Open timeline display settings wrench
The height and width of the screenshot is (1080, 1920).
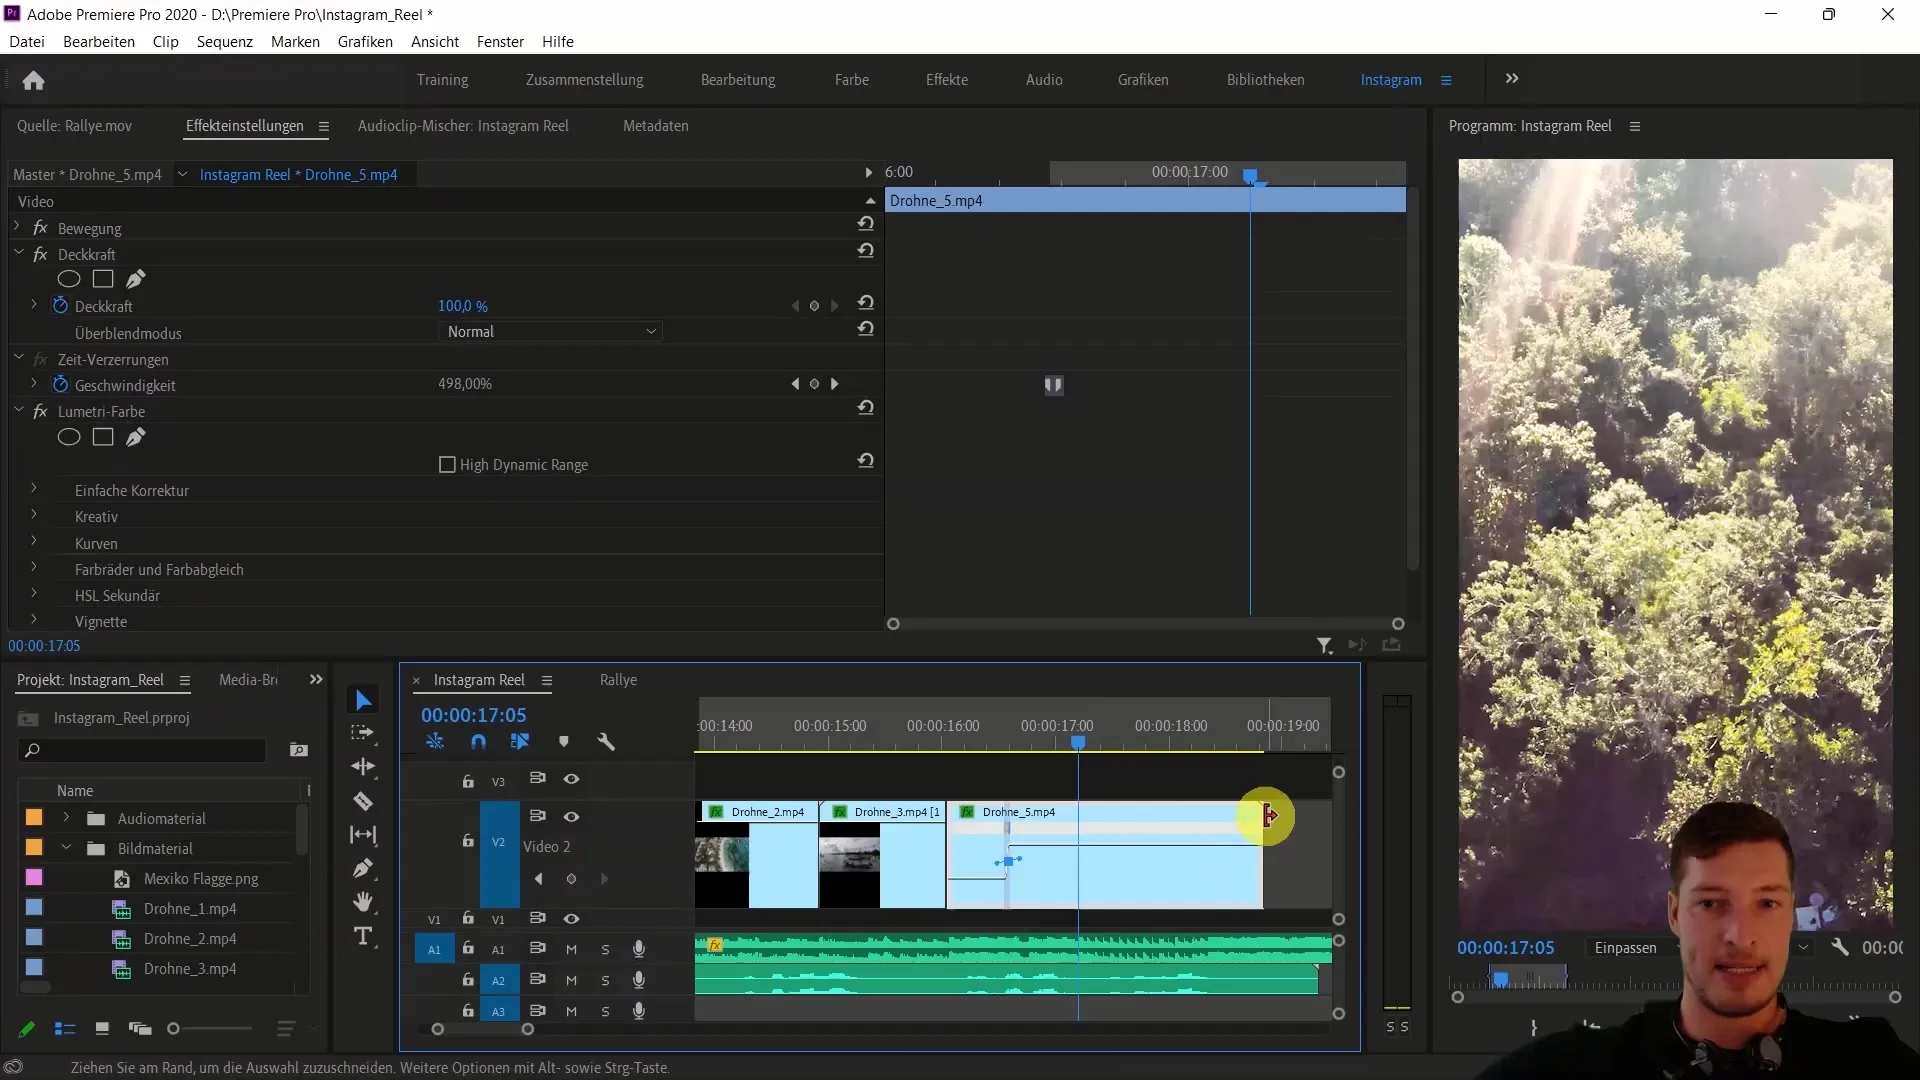point(606,742)
